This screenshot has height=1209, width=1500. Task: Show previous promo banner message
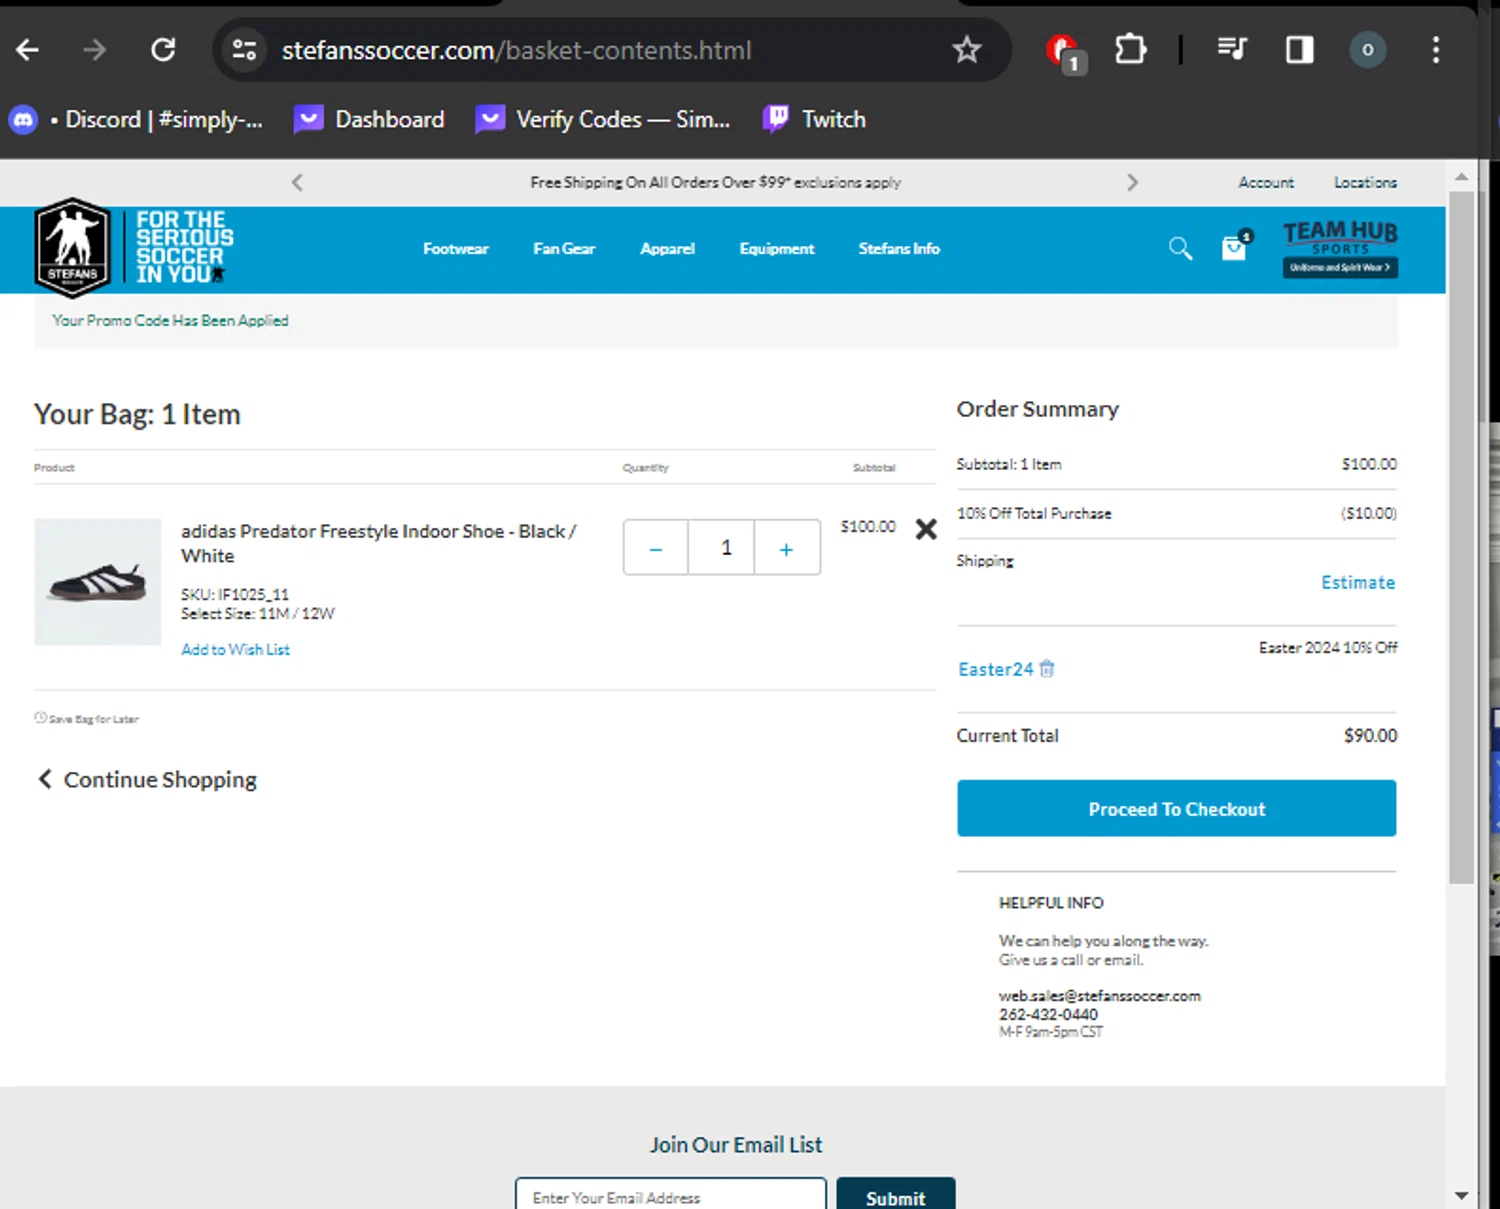coord(297,182)
